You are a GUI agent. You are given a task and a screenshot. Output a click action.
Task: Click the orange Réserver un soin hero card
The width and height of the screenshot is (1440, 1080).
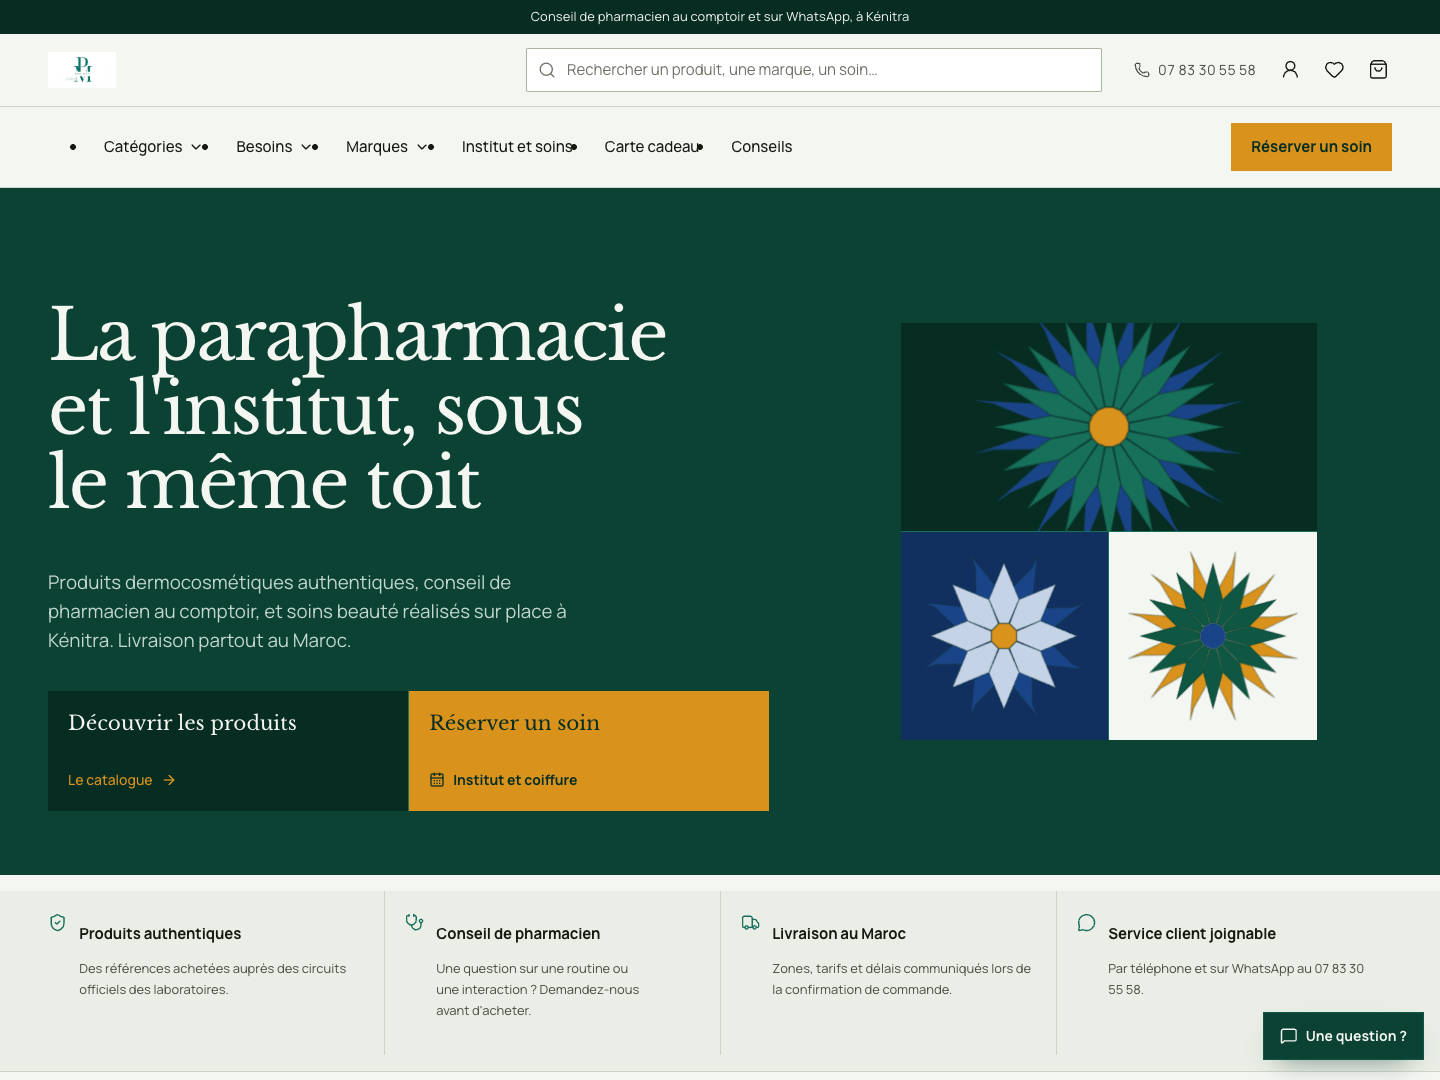tap(589, 751)
